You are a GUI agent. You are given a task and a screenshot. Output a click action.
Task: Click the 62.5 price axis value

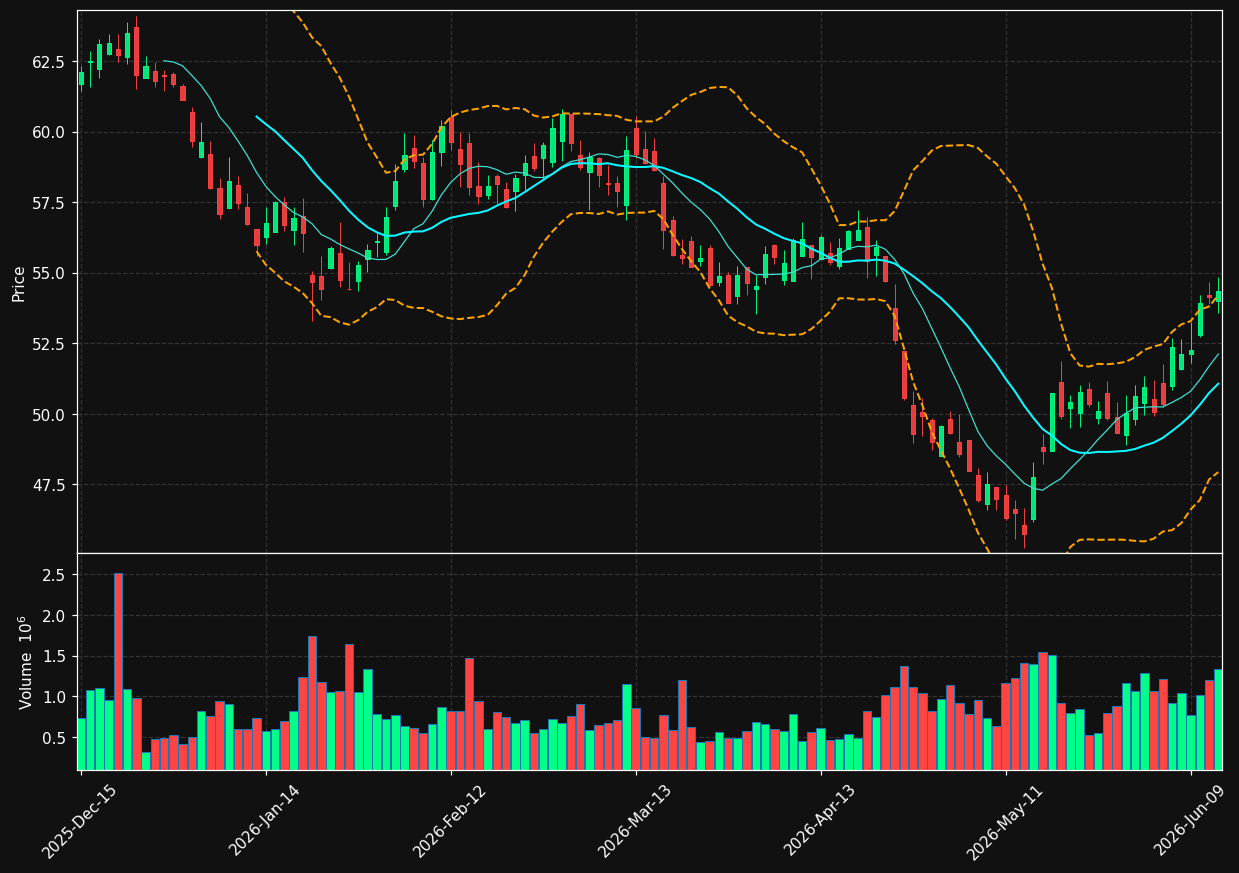(49, 62)
